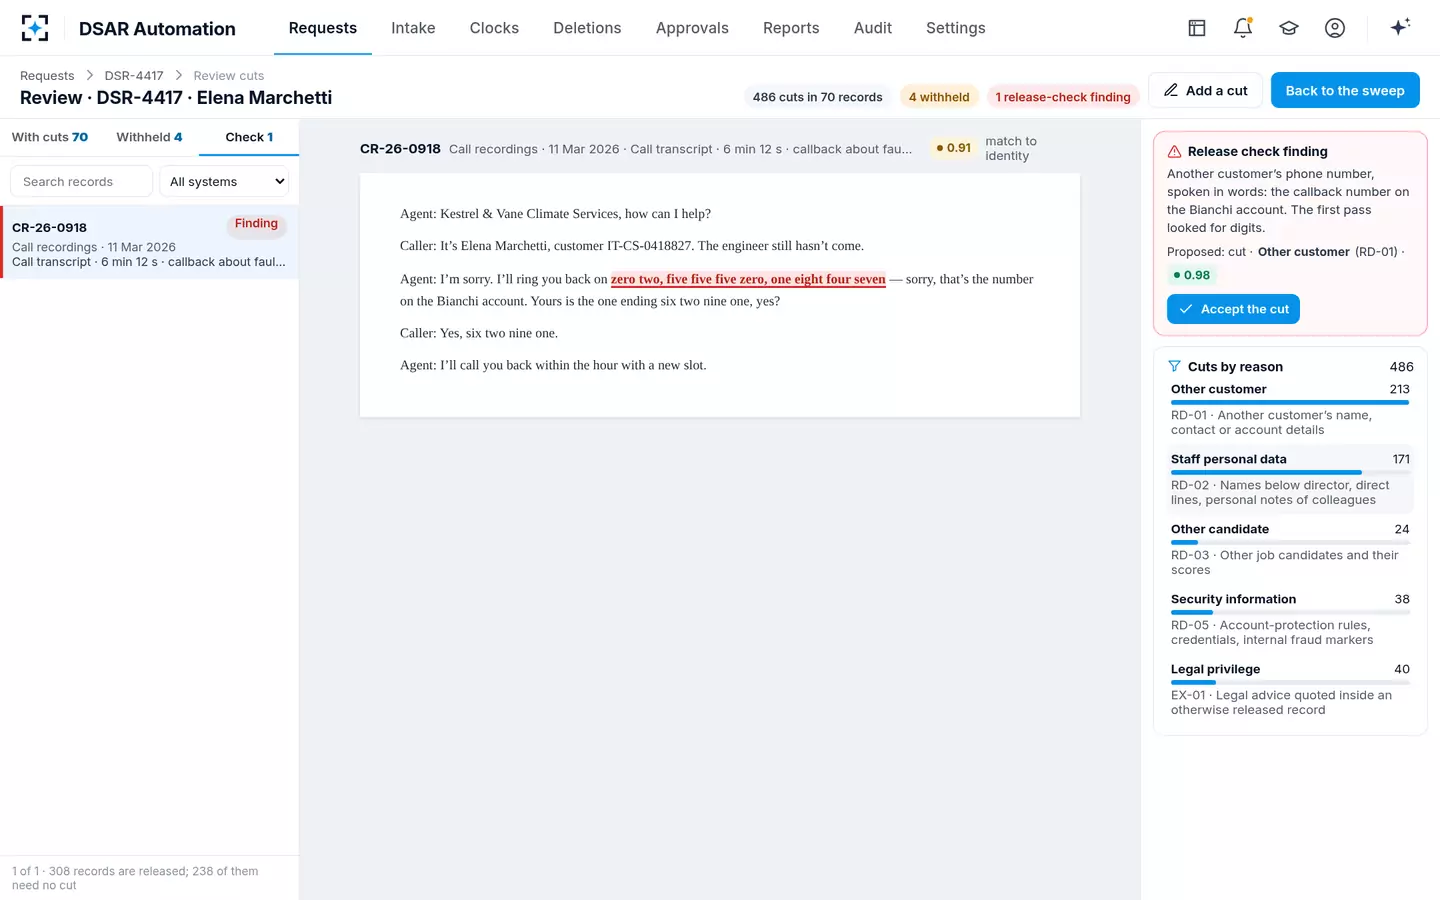The width and height of the screenshot is (1440, 900).
Task: Click the highlighted spoken phone number in transcript
Action: [748, 280]
